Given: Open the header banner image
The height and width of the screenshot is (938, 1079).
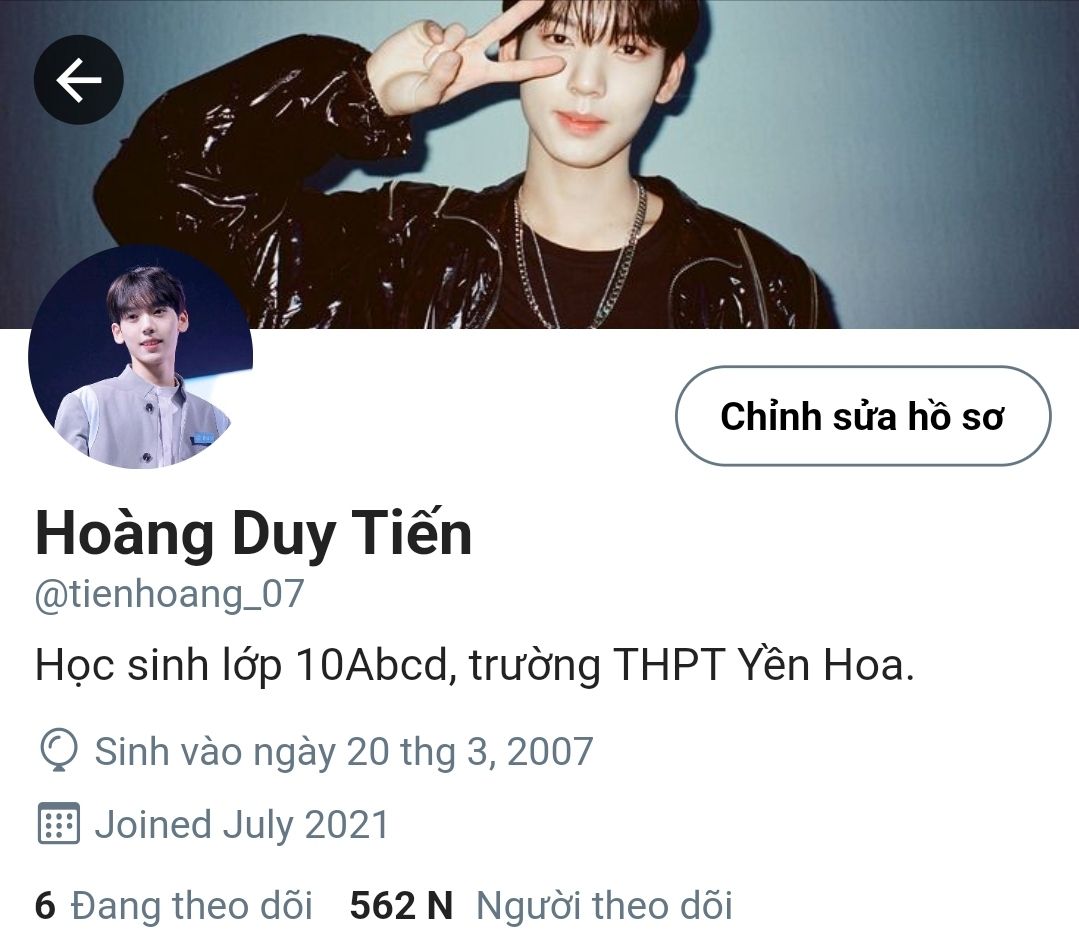Looking at the screenshot, I should pos(540,164).
